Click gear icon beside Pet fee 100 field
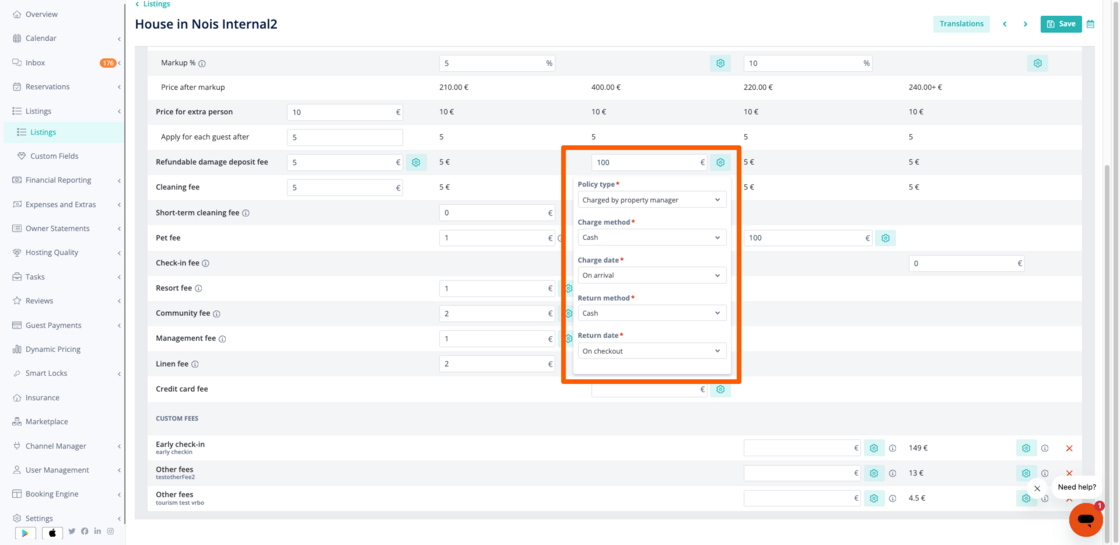This screenshot has width=1120, height=545. (886, 238)
